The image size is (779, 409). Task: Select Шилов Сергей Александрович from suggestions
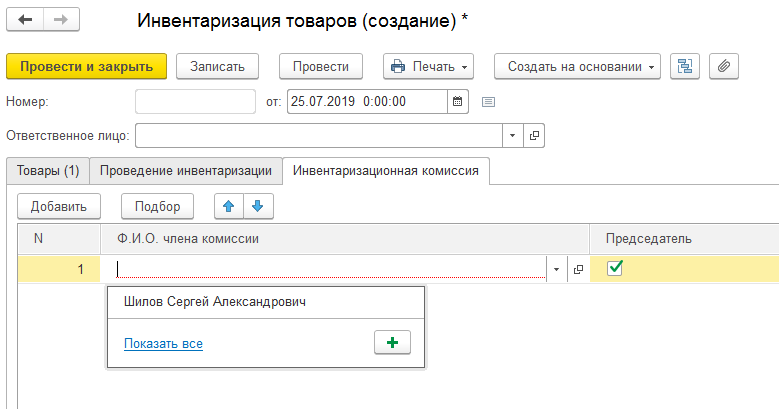[x=214, y=301]
